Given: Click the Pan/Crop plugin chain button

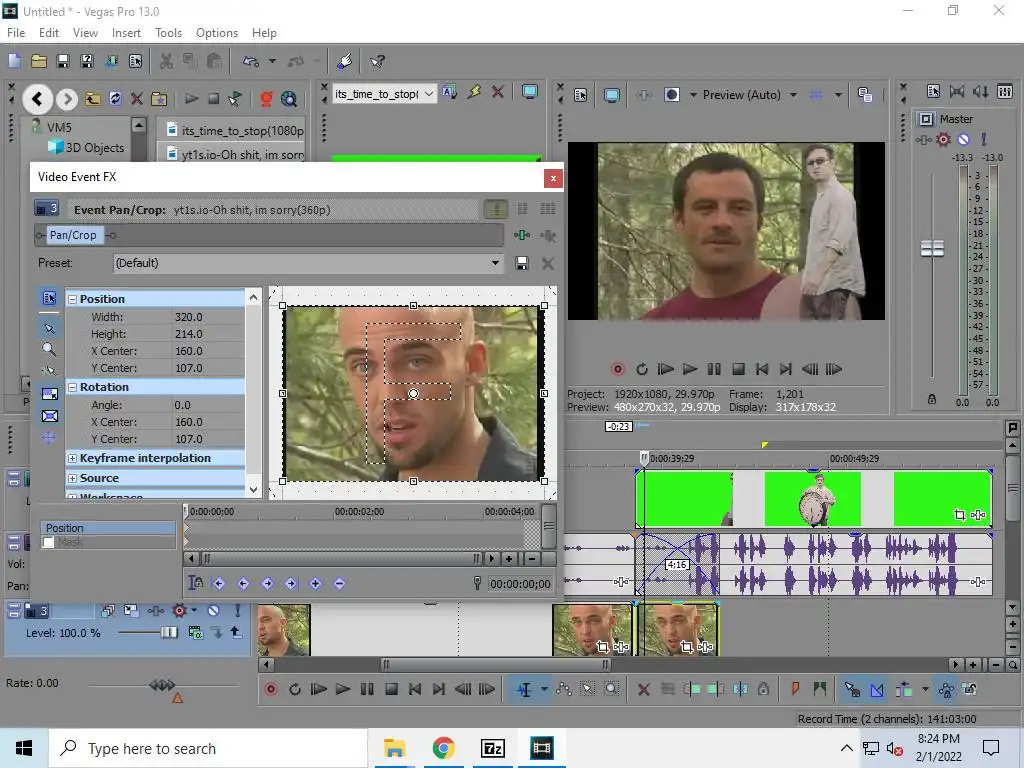Looking at the screenshot, I should point(73,235).
